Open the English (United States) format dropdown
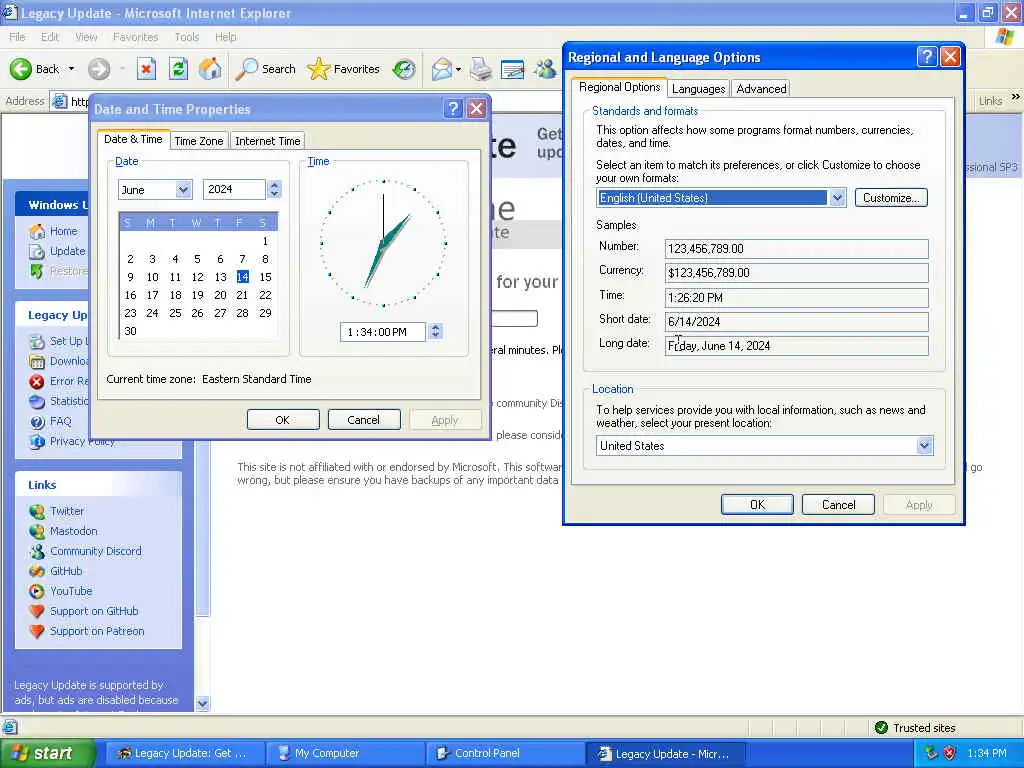1024x768 pixels. [837, 198]
